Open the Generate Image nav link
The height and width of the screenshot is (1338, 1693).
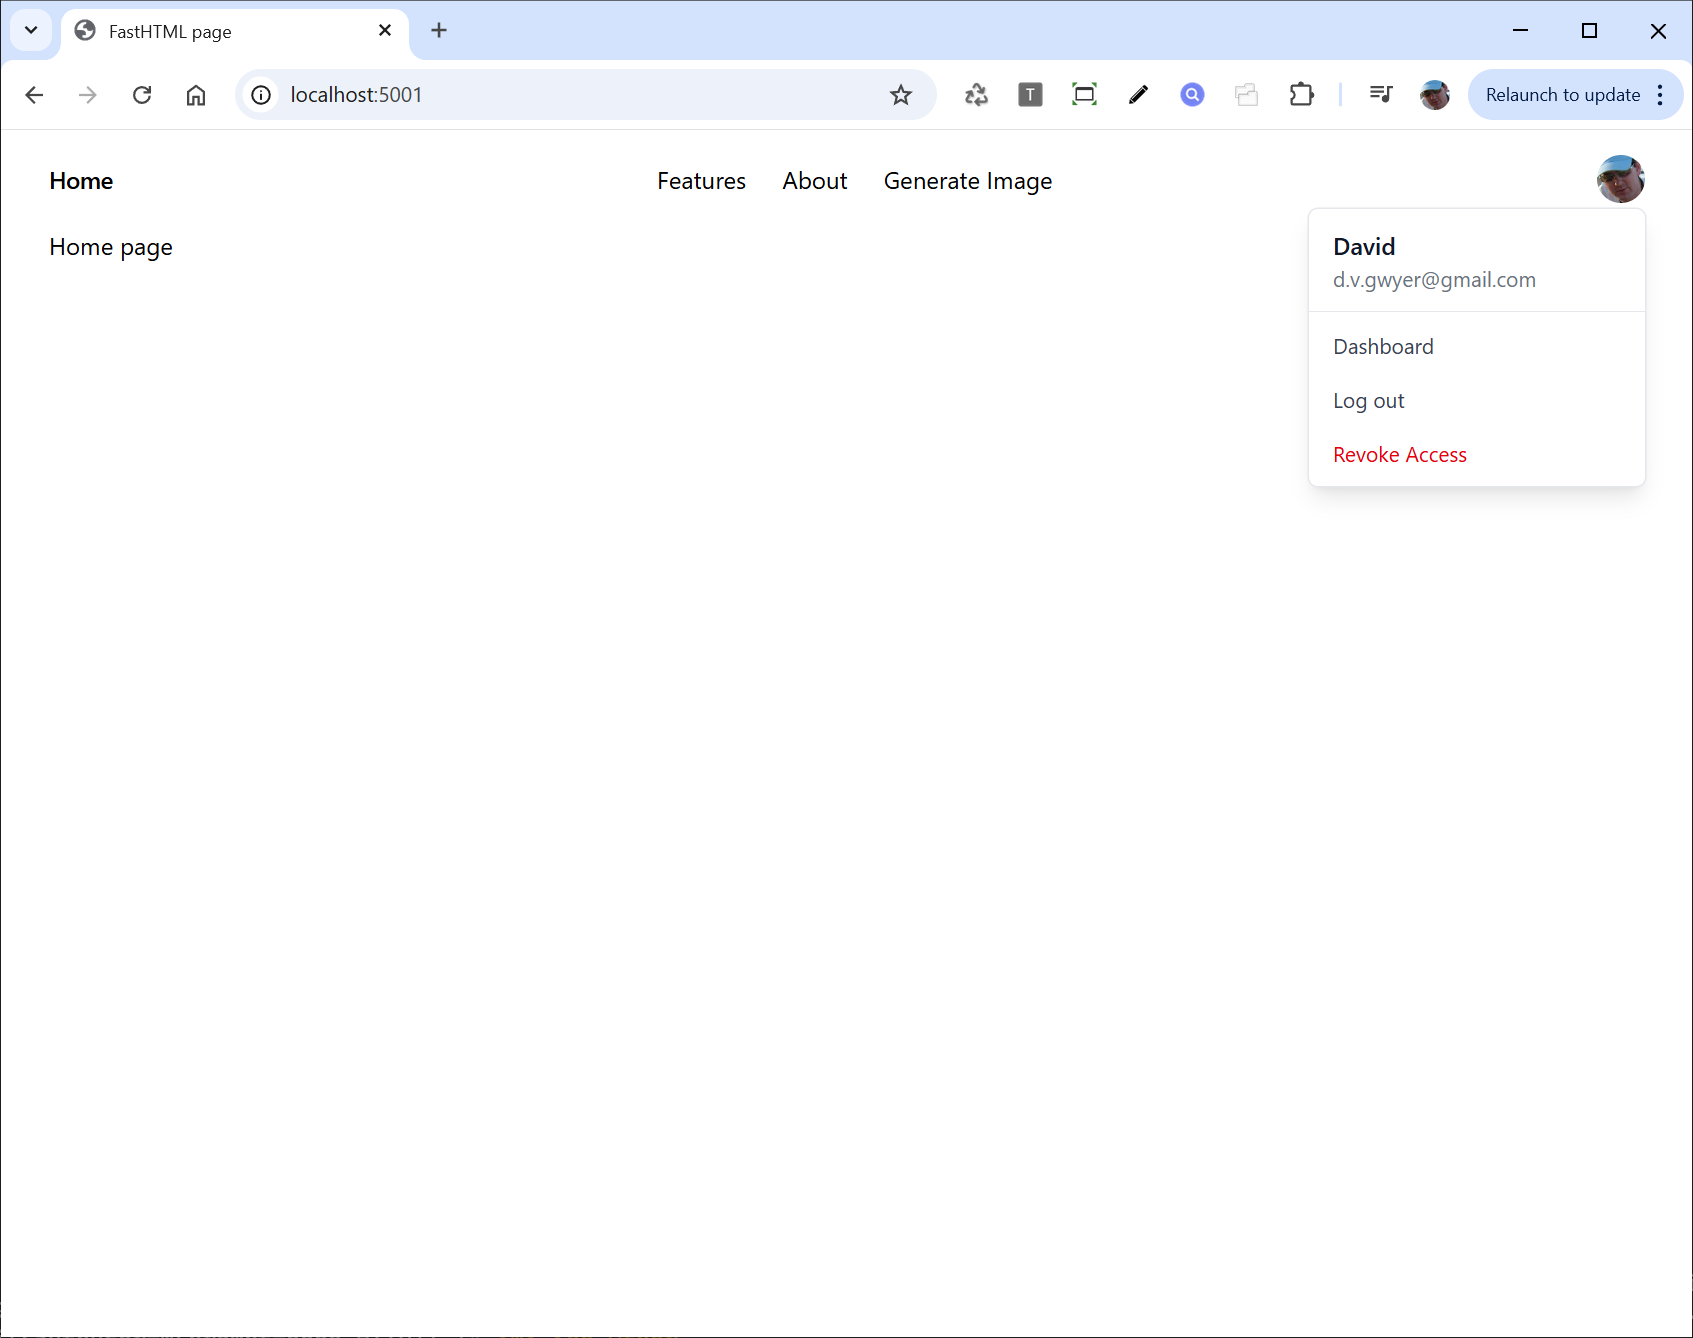pyautogui.click(x=967, y=181)
